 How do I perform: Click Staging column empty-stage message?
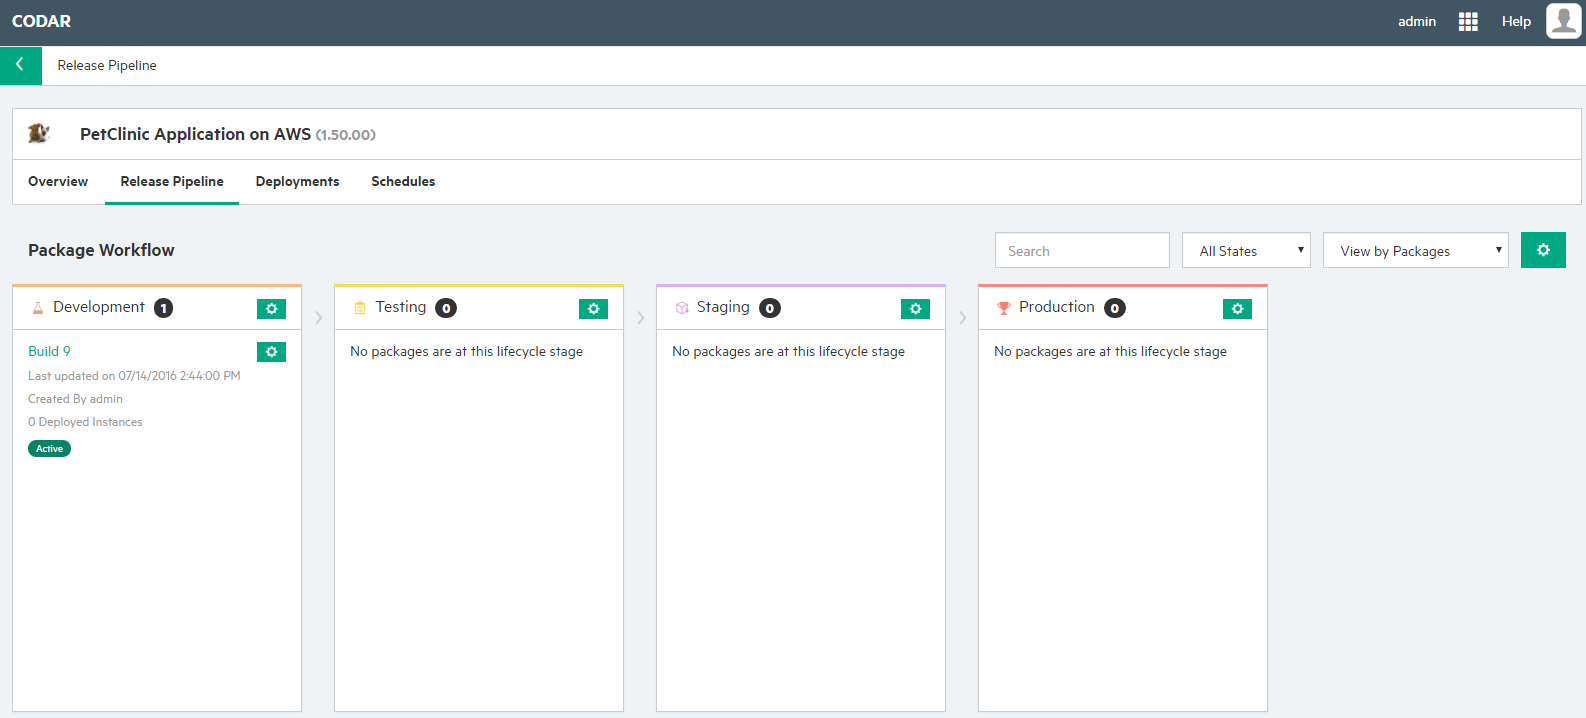pyautogui.click(x=788, y=351)
